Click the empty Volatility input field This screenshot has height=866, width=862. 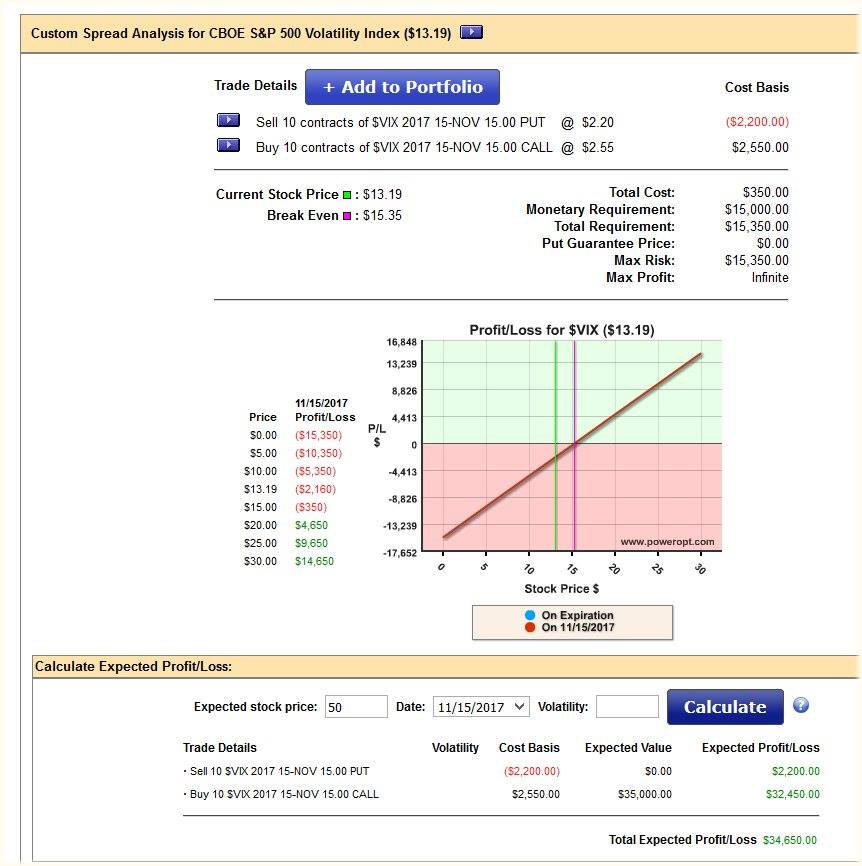[627, 706]
